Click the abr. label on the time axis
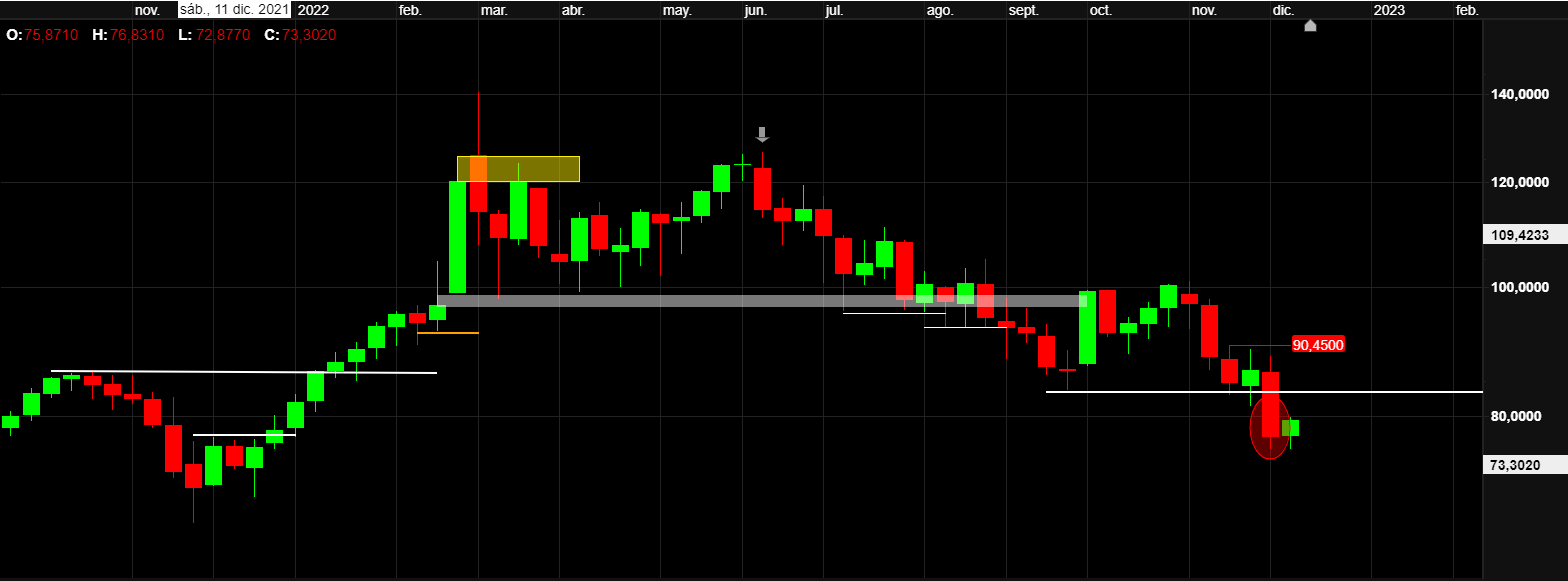 (573, 10)
